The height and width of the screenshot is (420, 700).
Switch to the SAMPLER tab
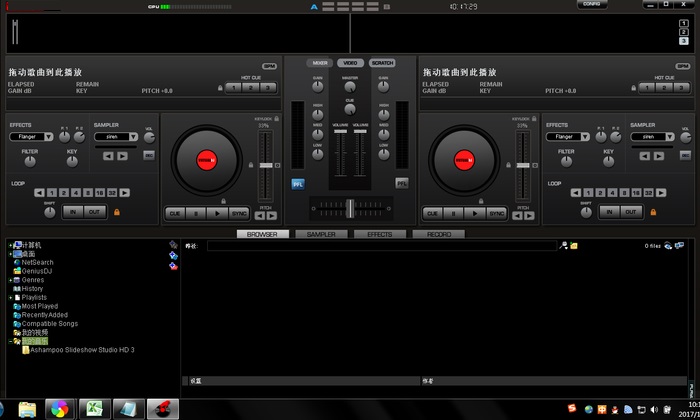321,234
